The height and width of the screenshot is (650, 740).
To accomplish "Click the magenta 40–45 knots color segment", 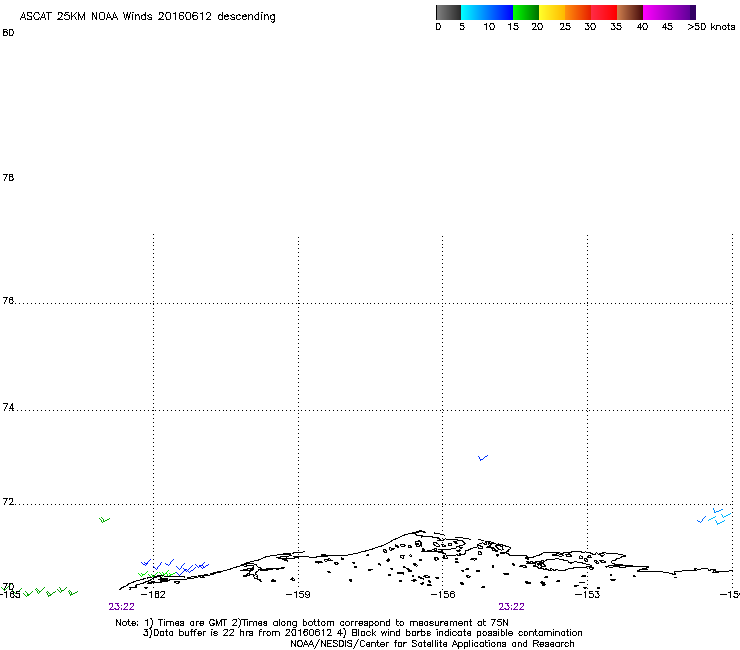I will 656,12.
